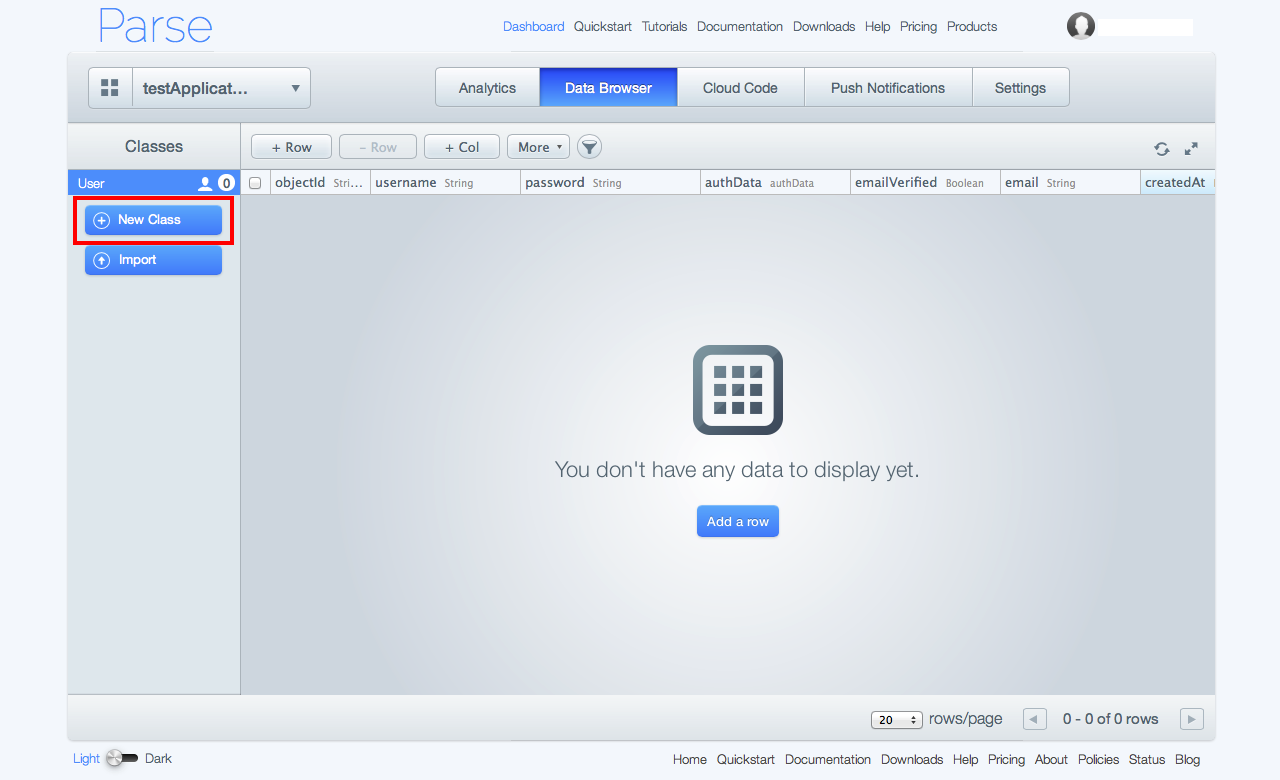
Task: Click the user avatar icon
Action: coord(1081,27)
